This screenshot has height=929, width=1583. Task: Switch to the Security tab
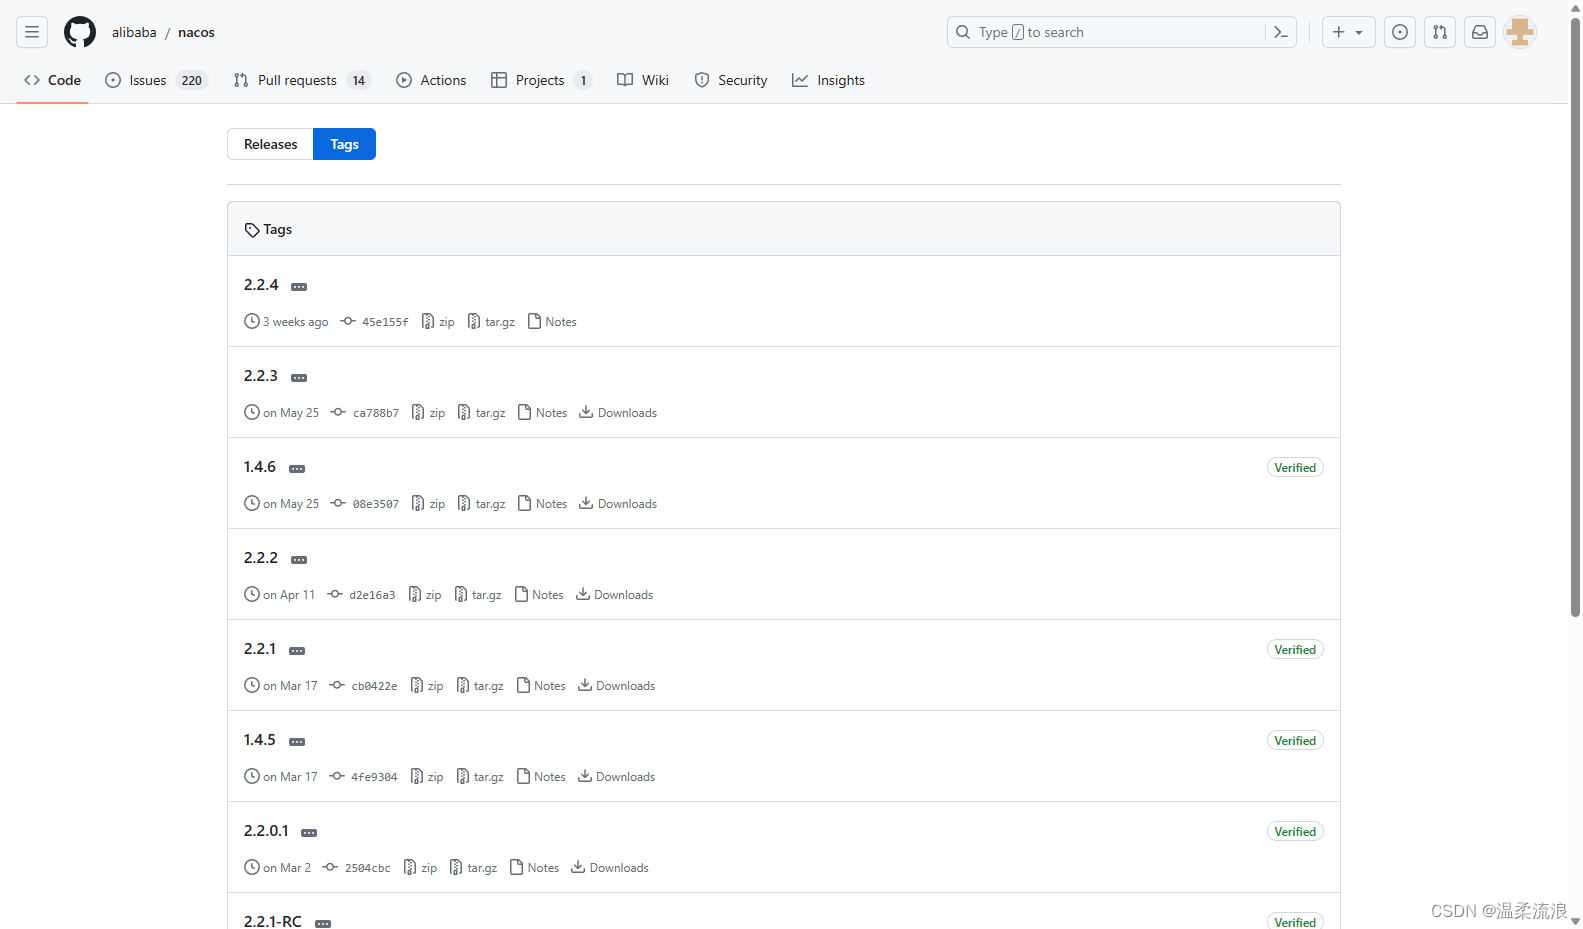click(731, 80)
